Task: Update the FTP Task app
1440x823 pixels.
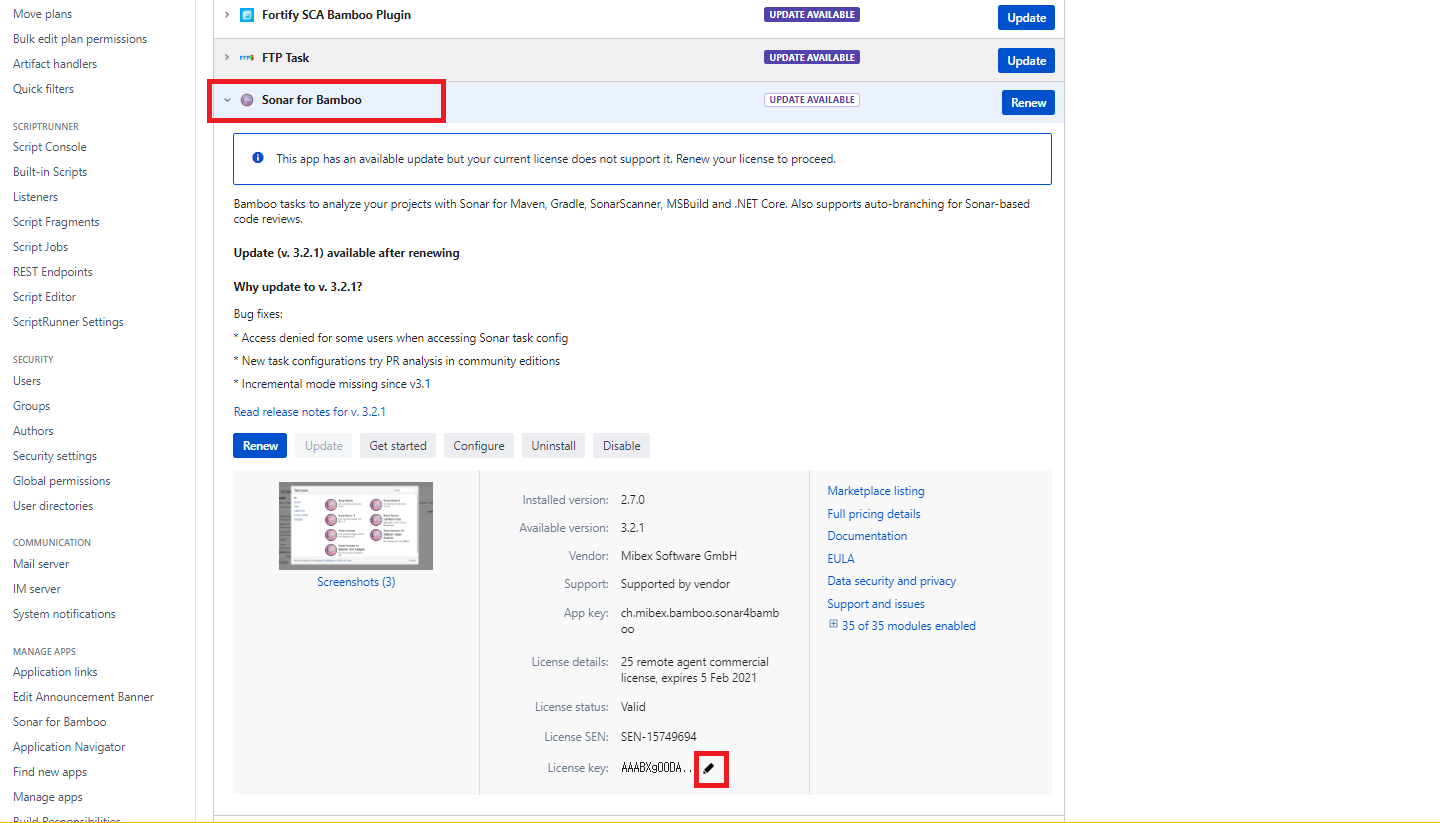Action: [x=1026, y=61]
